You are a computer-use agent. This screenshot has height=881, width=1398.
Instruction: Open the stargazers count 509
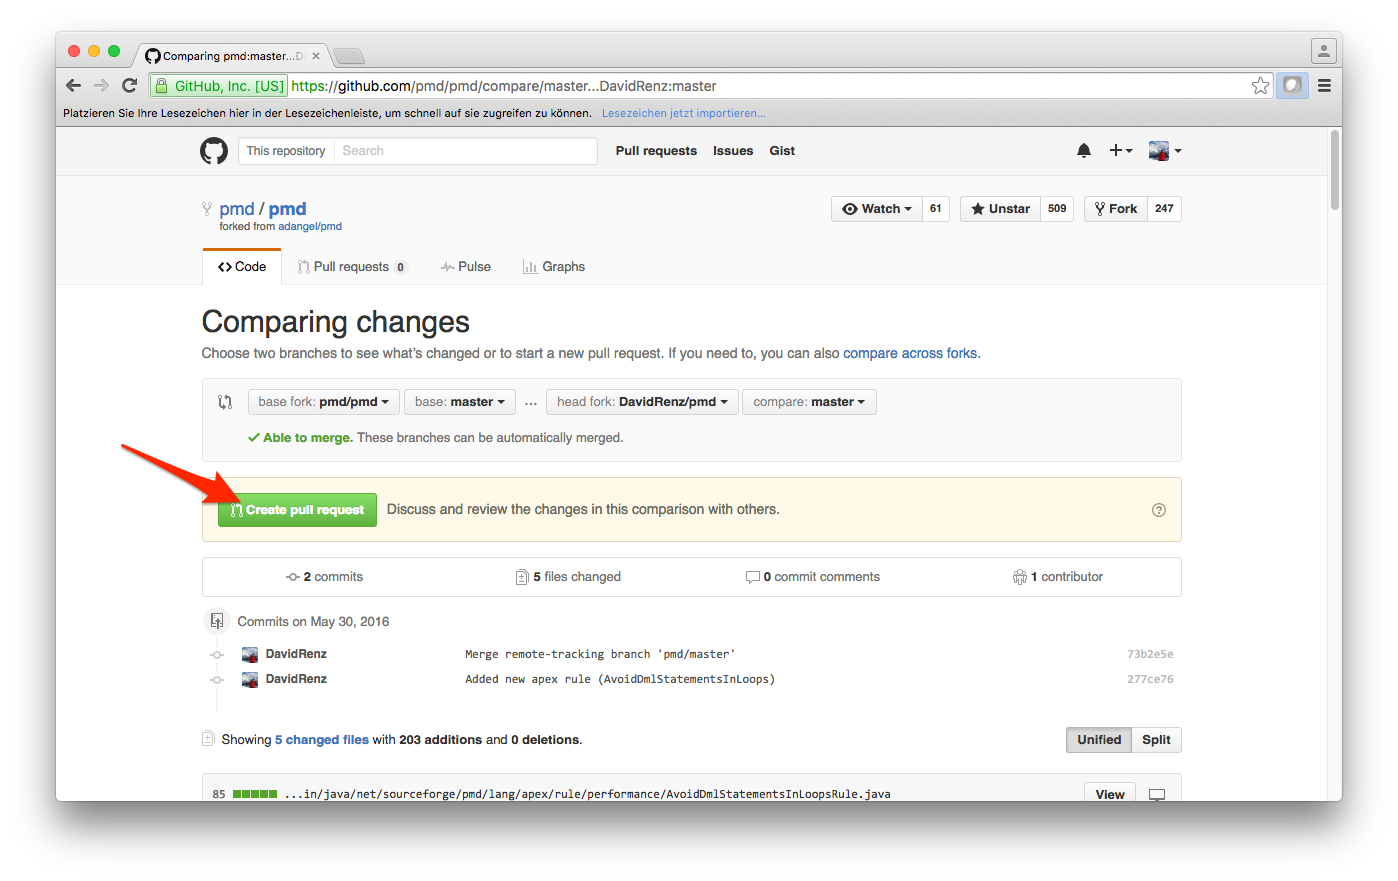pyautogui.click(x=1057, y=209)
